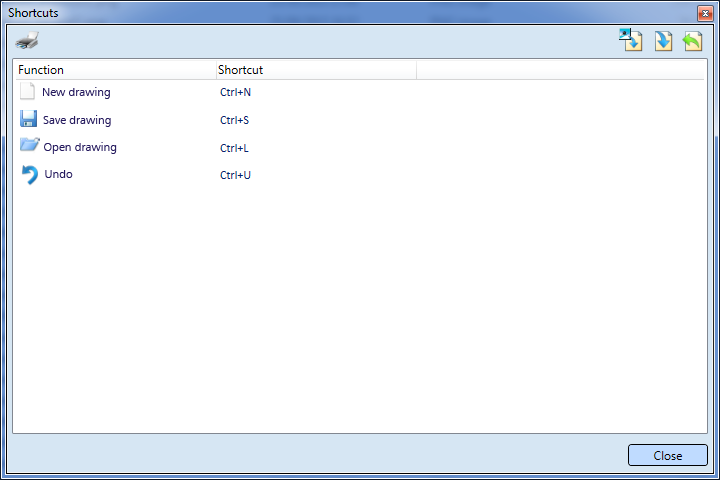
Task: Click the page icon with picture and blue arrow
Action: (x=630, y=40)
